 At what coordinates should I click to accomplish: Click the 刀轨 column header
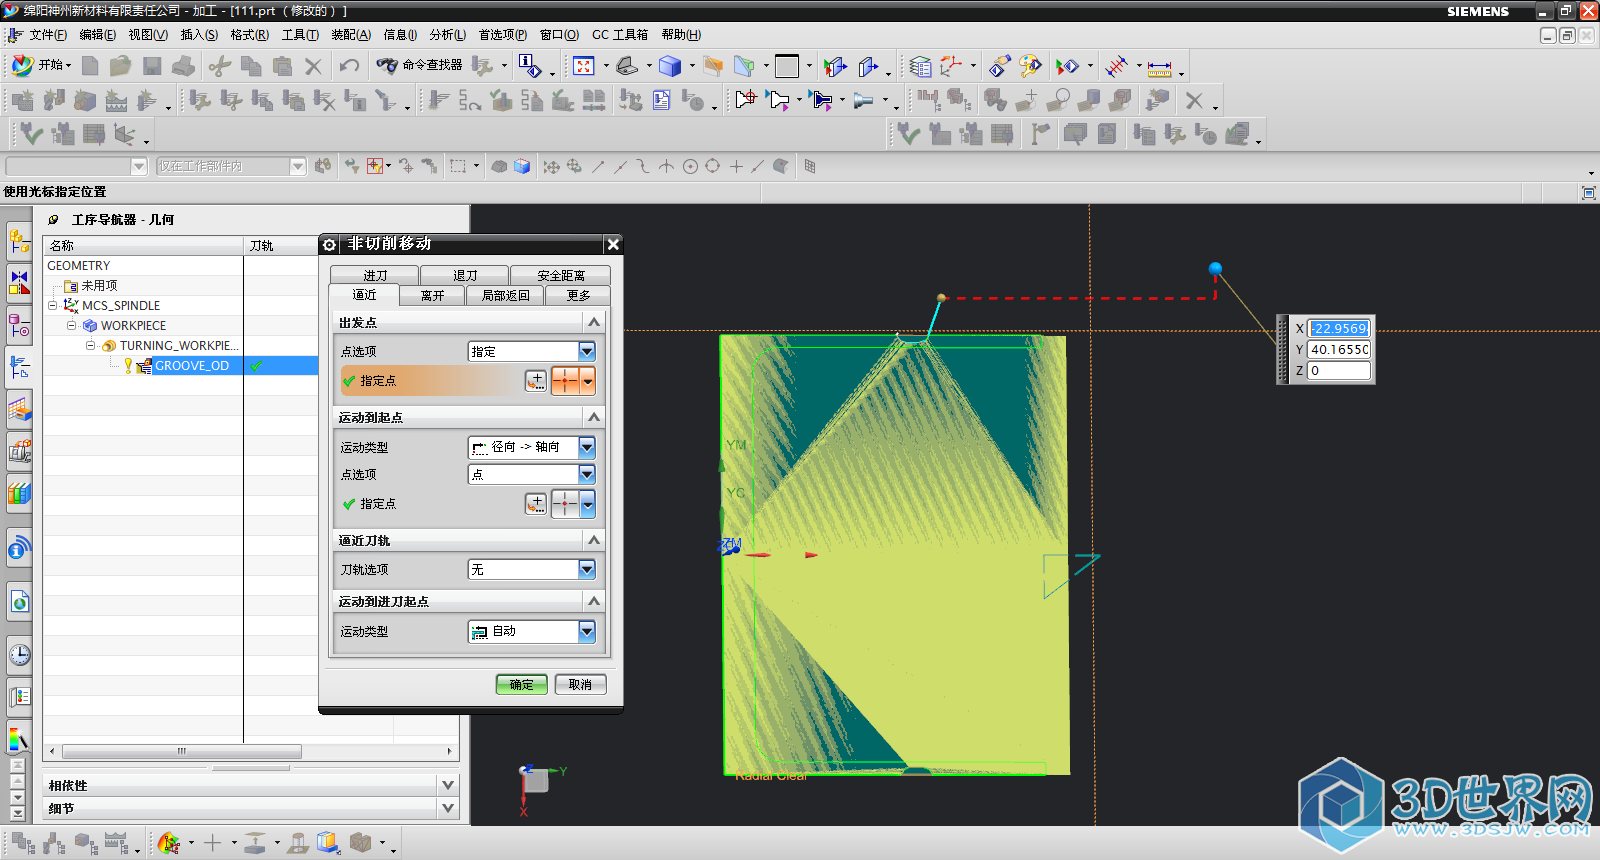click(x=281, y=245)
